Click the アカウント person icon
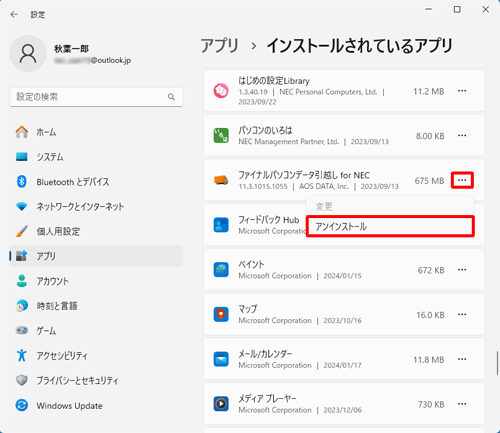Viewport: 500px width, 433px height. point(22,281)
